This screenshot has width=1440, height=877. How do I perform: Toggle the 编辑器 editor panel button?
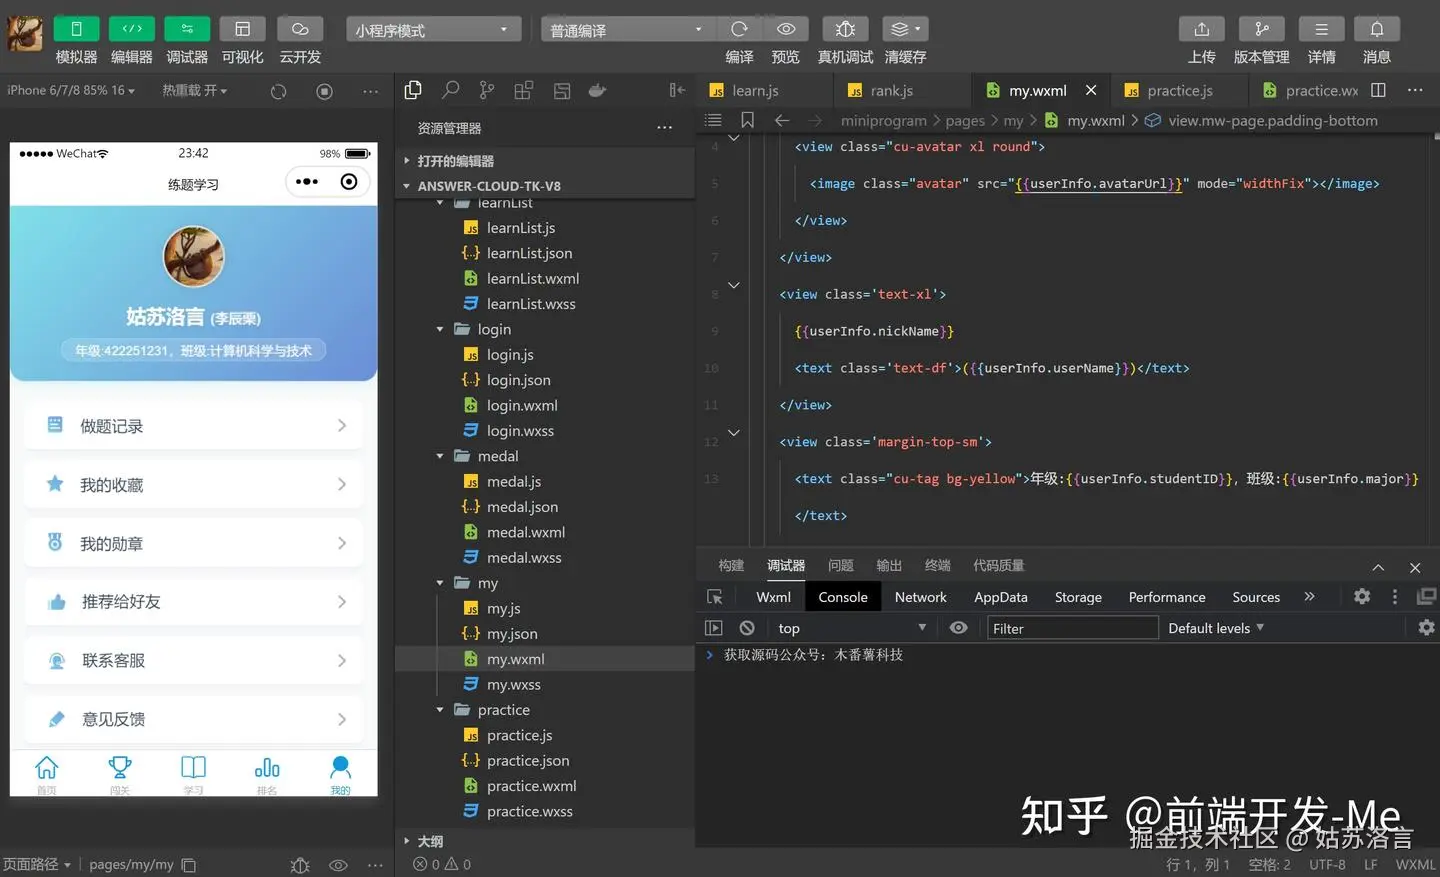coord(132,29)
